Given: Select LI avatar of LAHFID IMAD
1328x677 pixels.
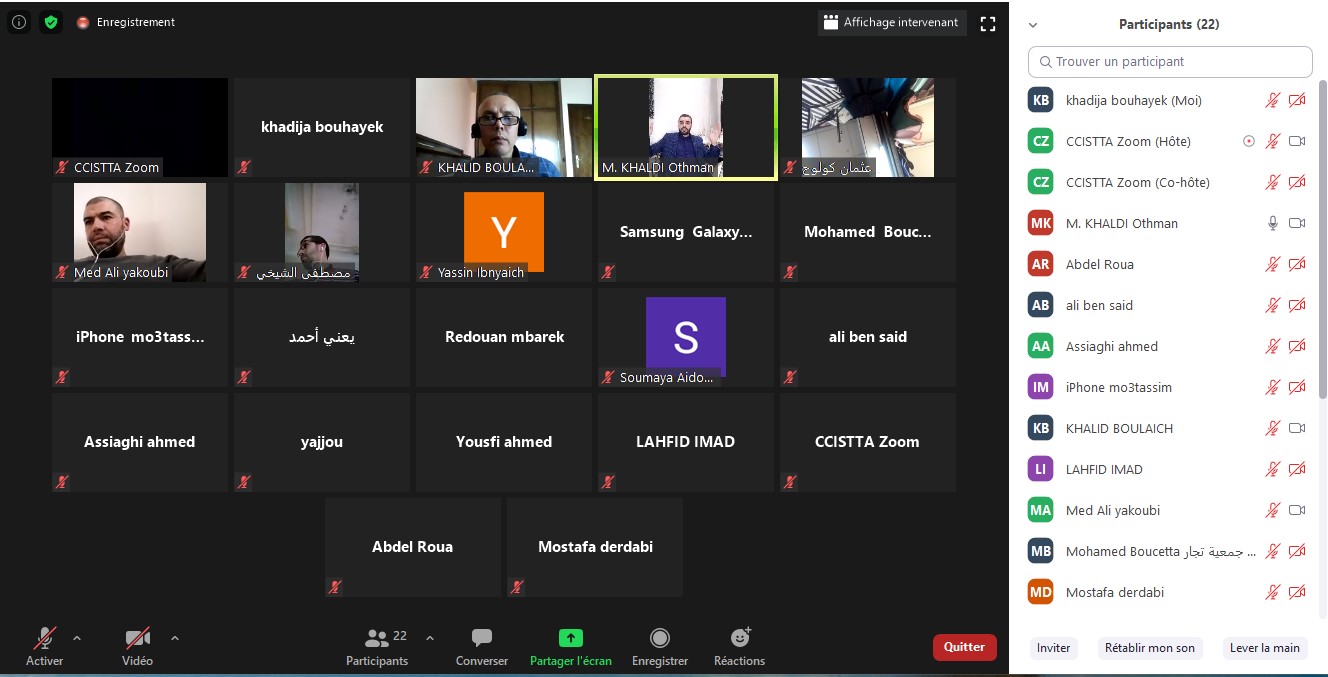Looking at the screenshot, I should point(1041,469).
